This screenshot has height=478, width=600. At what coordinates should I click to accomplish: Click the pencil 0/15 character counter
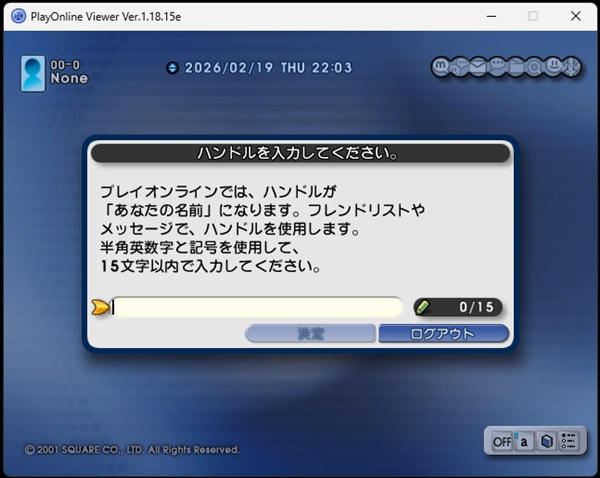coord(458,307)
